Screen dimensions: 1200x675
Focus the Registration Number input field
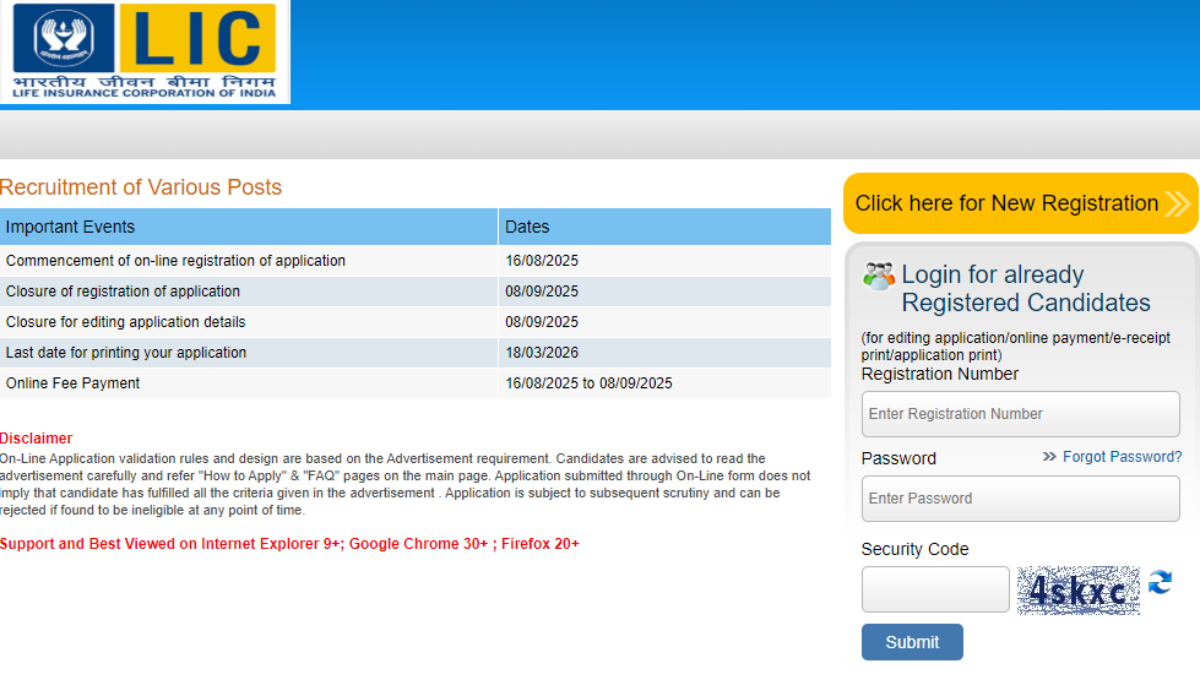[1020, 414]
